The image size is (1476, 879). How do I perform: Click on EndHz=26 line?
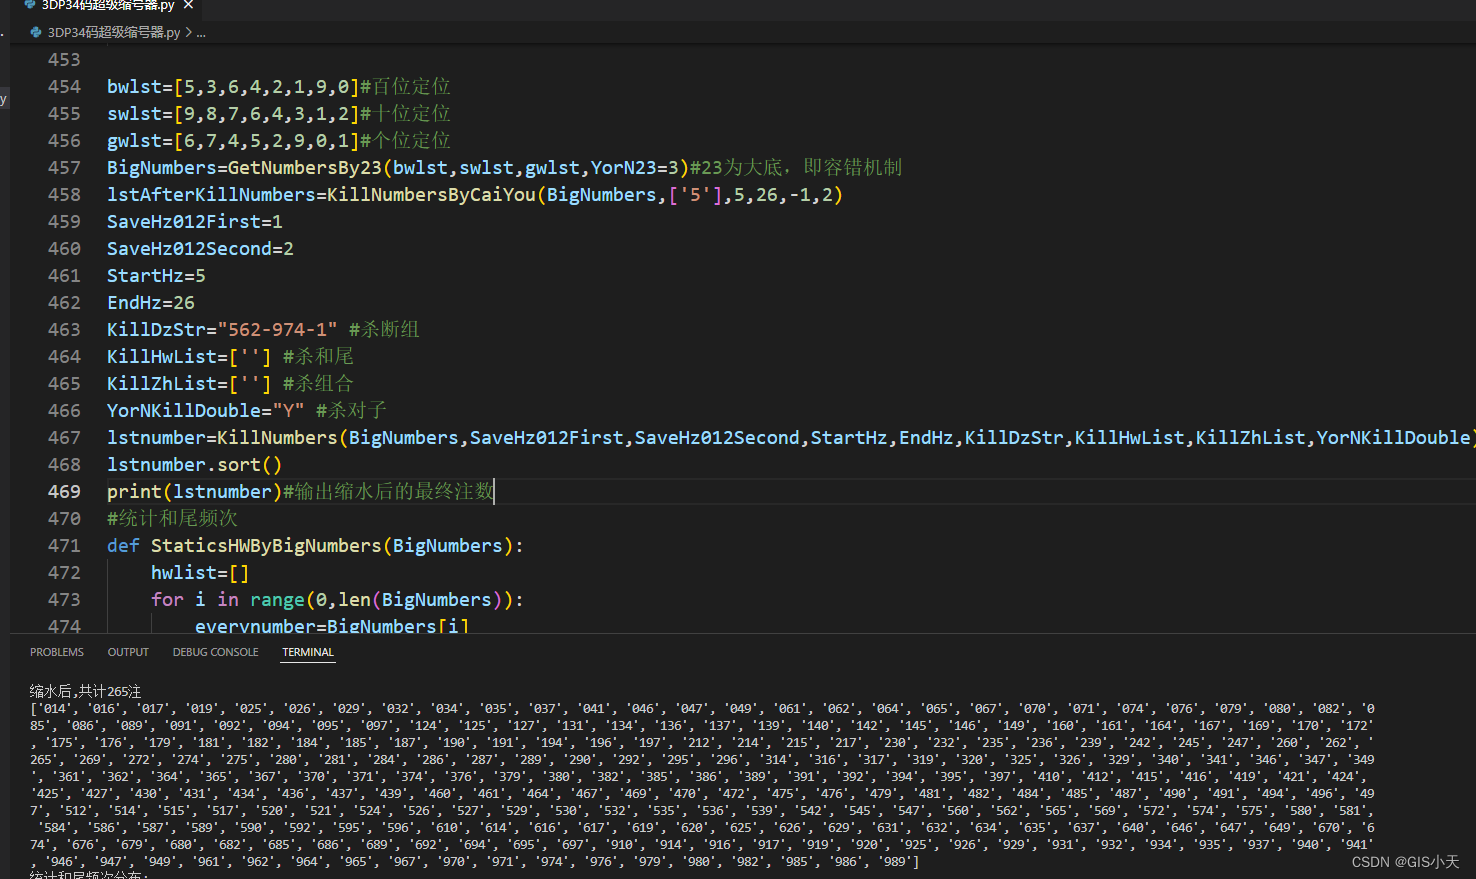click(x=151, y=303)
